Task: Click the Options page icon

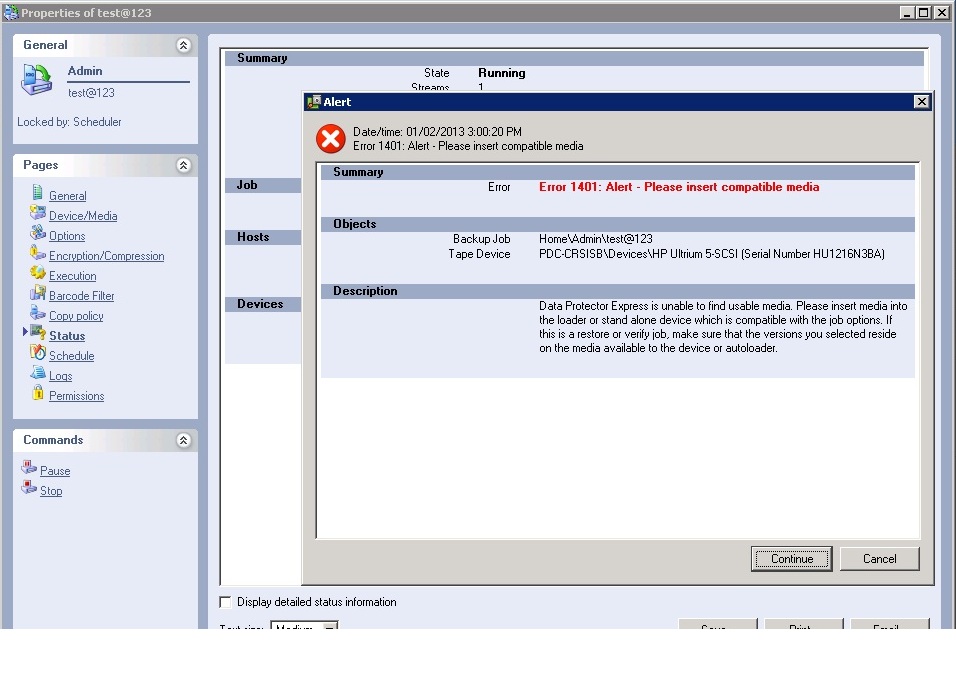Action: click(38, 233)
